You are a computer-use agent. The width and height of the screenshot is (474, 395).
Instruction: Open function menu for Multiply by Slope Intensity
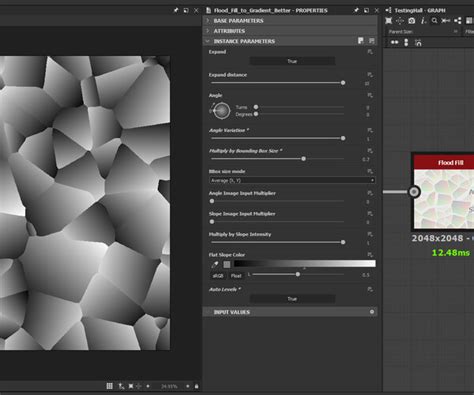point(370,234)
